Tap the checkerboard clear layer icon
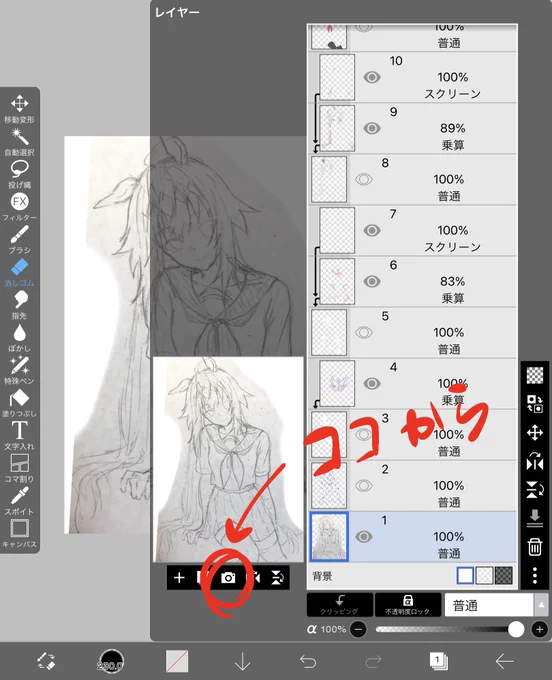552x680 pixels. 535,375
